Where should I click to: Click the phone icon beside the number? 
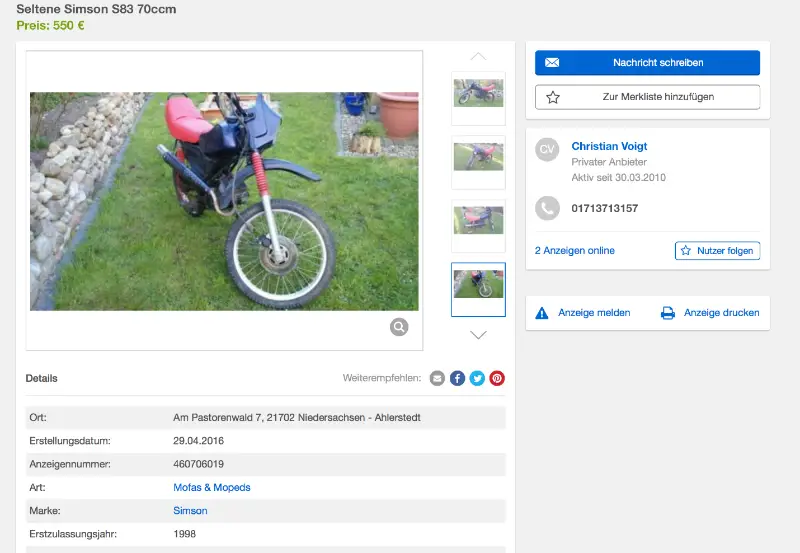click(x=547, y=208)
